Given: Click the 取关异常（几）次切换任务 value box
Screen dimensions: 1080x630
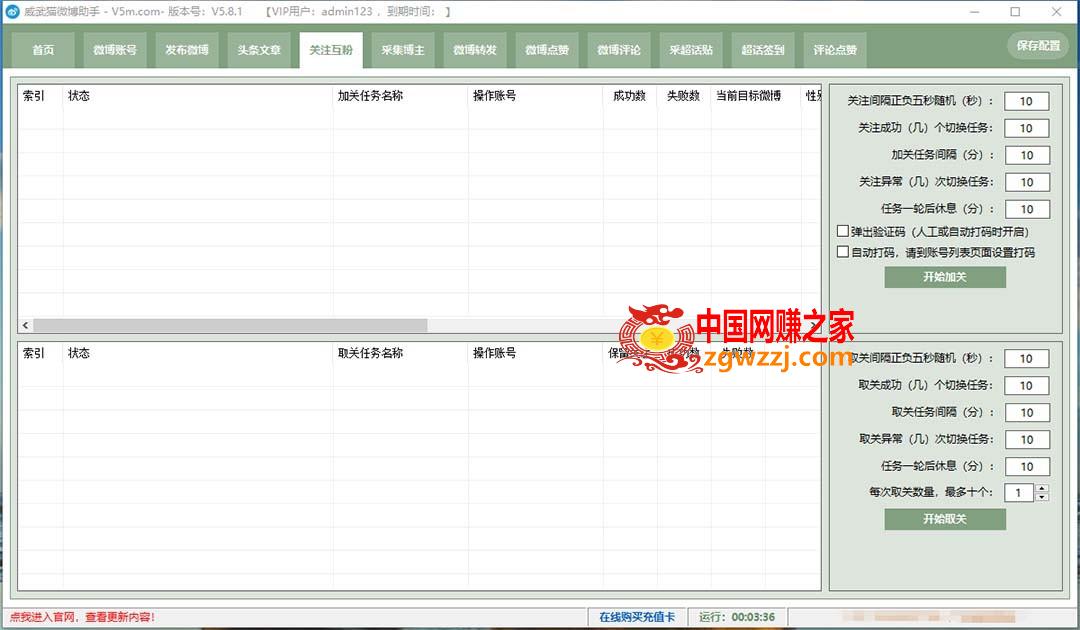Looking at the screenshot, I should [1026, 439].
